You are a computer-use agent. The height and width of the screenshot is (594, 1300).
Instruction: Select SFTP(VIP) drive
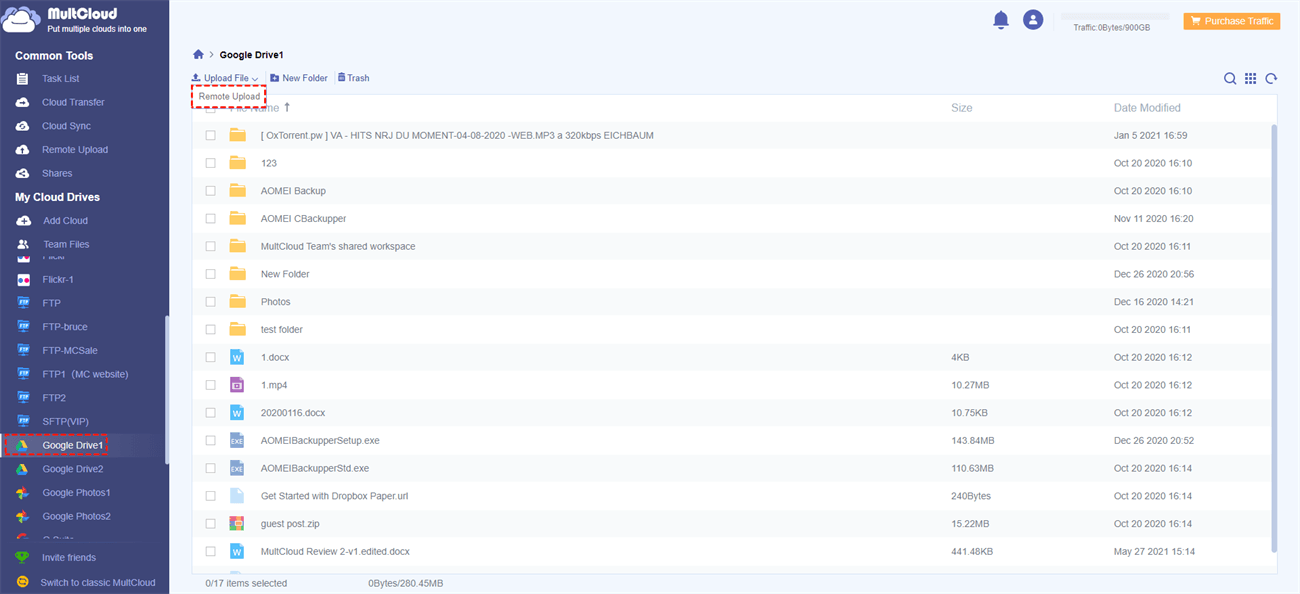[x=65, y=422]
